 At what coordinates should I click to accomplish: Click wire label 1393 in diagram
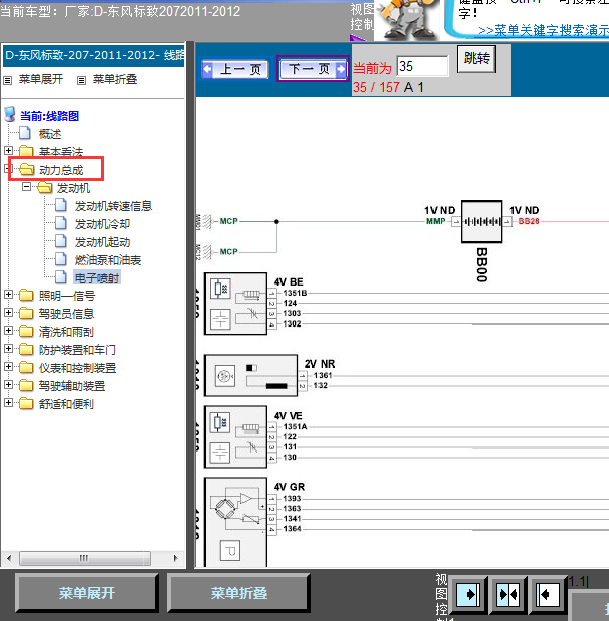(x=292, y=498)
